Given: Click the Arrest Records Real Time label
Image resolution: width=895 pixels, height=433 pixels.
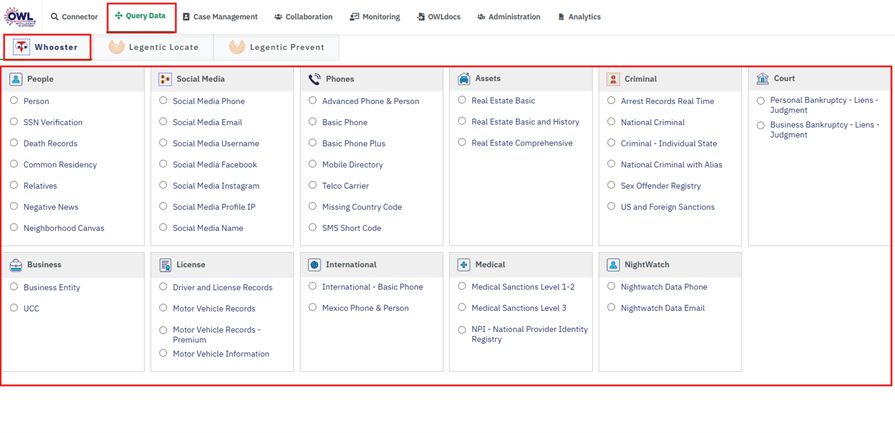Looking at the screenshot, I should [667, 102].
